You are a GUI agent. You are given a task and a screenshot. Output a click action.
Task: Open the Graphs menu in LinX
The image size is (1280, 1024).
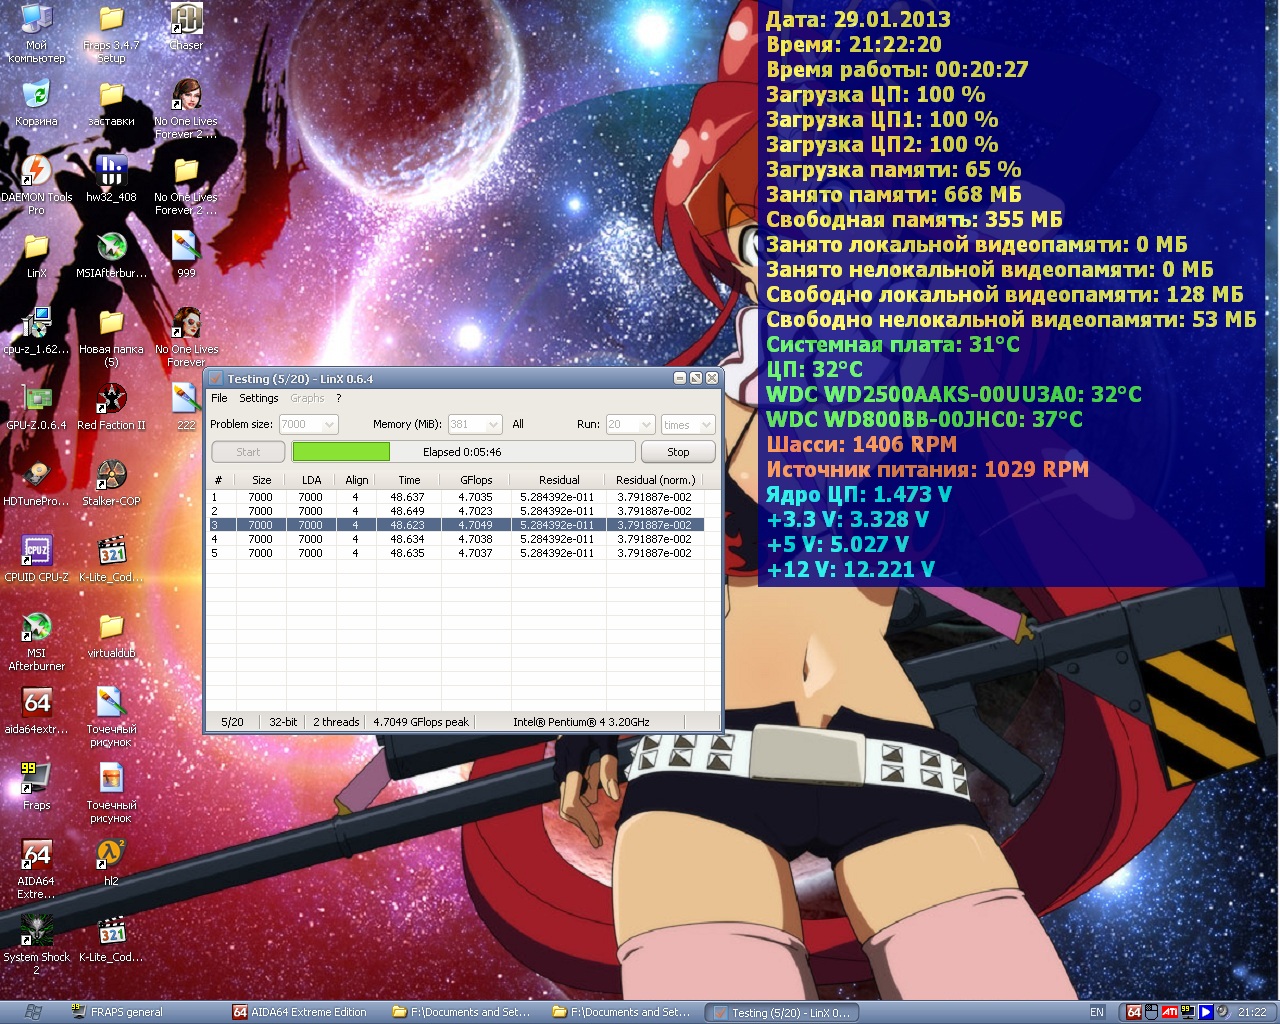(307, 398)
